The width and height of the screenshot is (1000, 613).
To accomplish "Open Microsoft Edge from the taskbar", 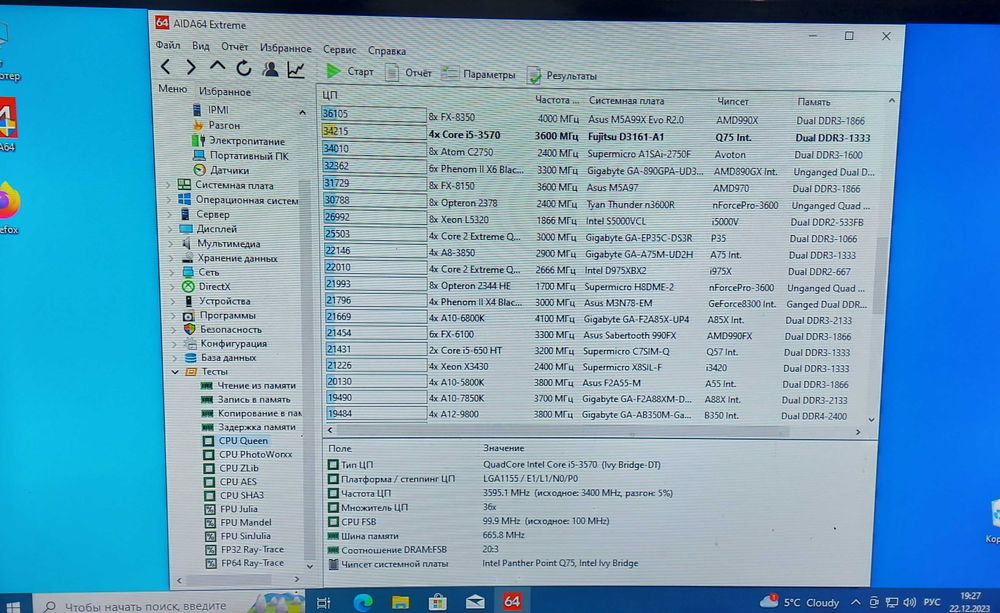I will pyautogui.click(x=363, y=602).
